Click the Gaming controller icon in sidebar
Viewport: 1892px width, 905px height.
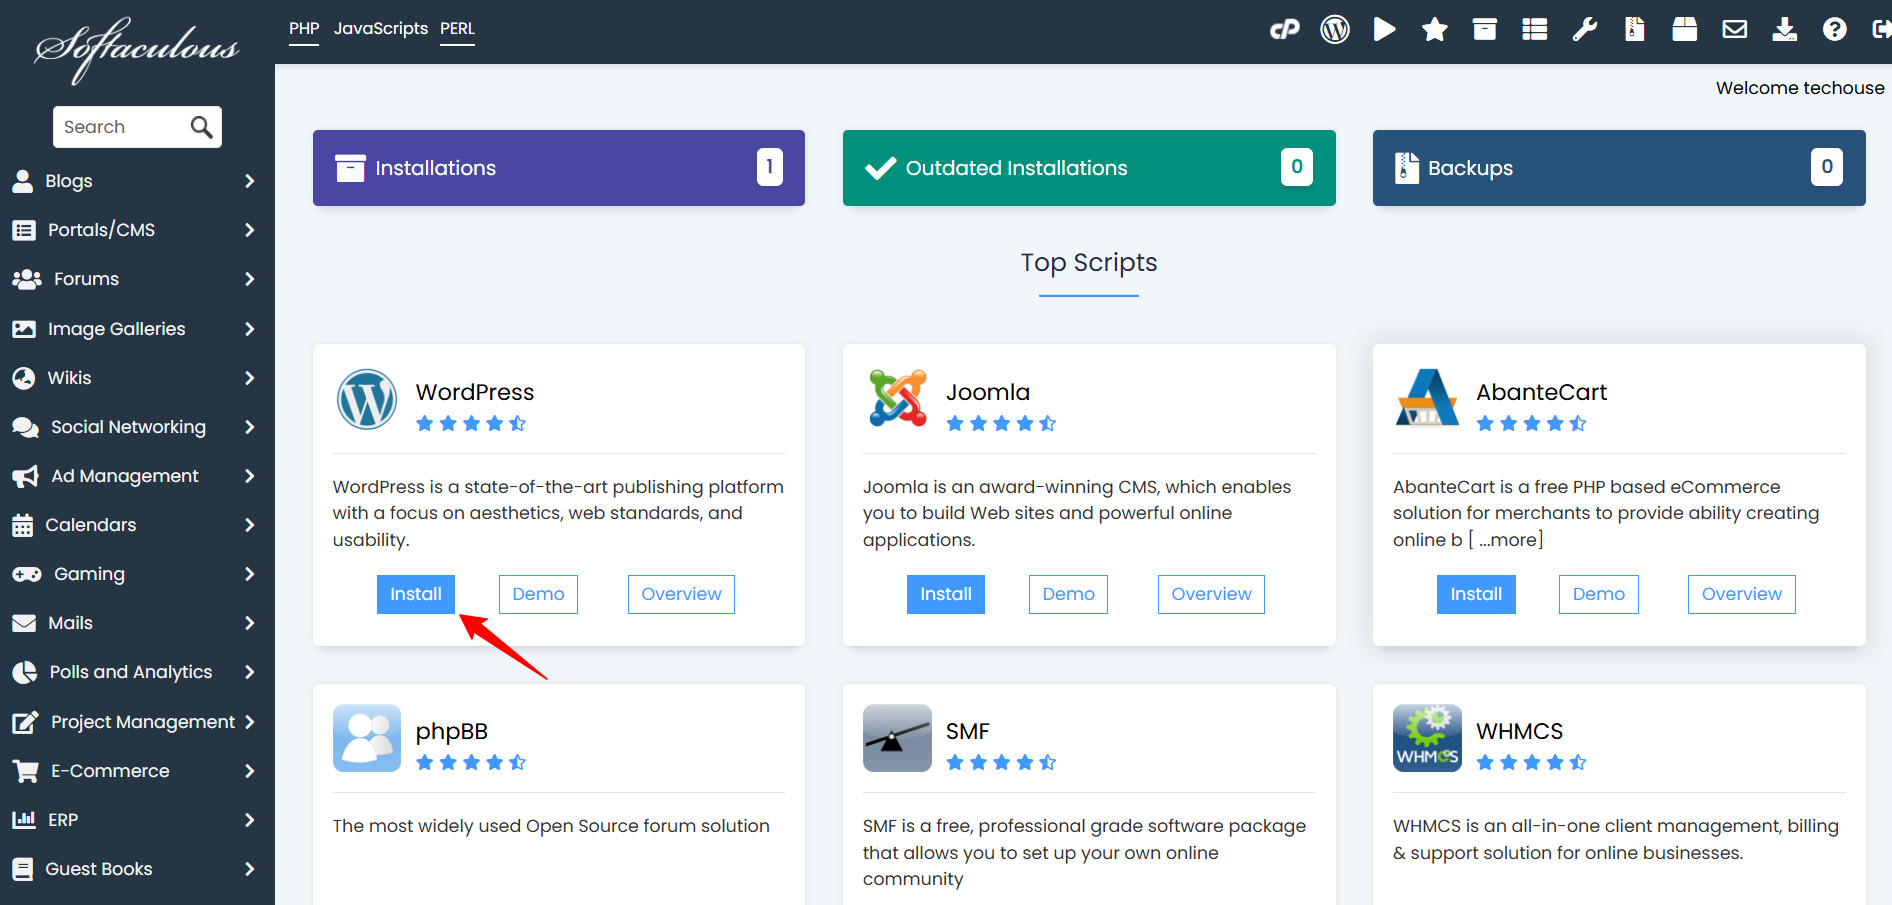coord(26,574)
